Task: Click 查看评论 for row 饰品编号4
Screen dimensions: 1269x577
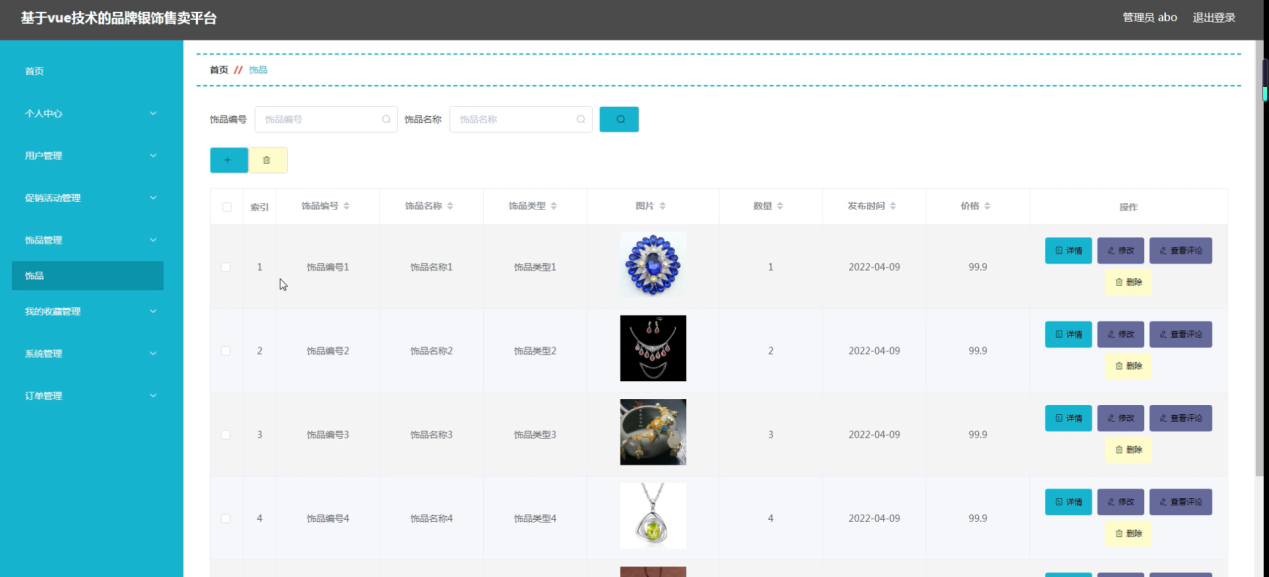Action: pyautogui.click(x=1180, y=502)
